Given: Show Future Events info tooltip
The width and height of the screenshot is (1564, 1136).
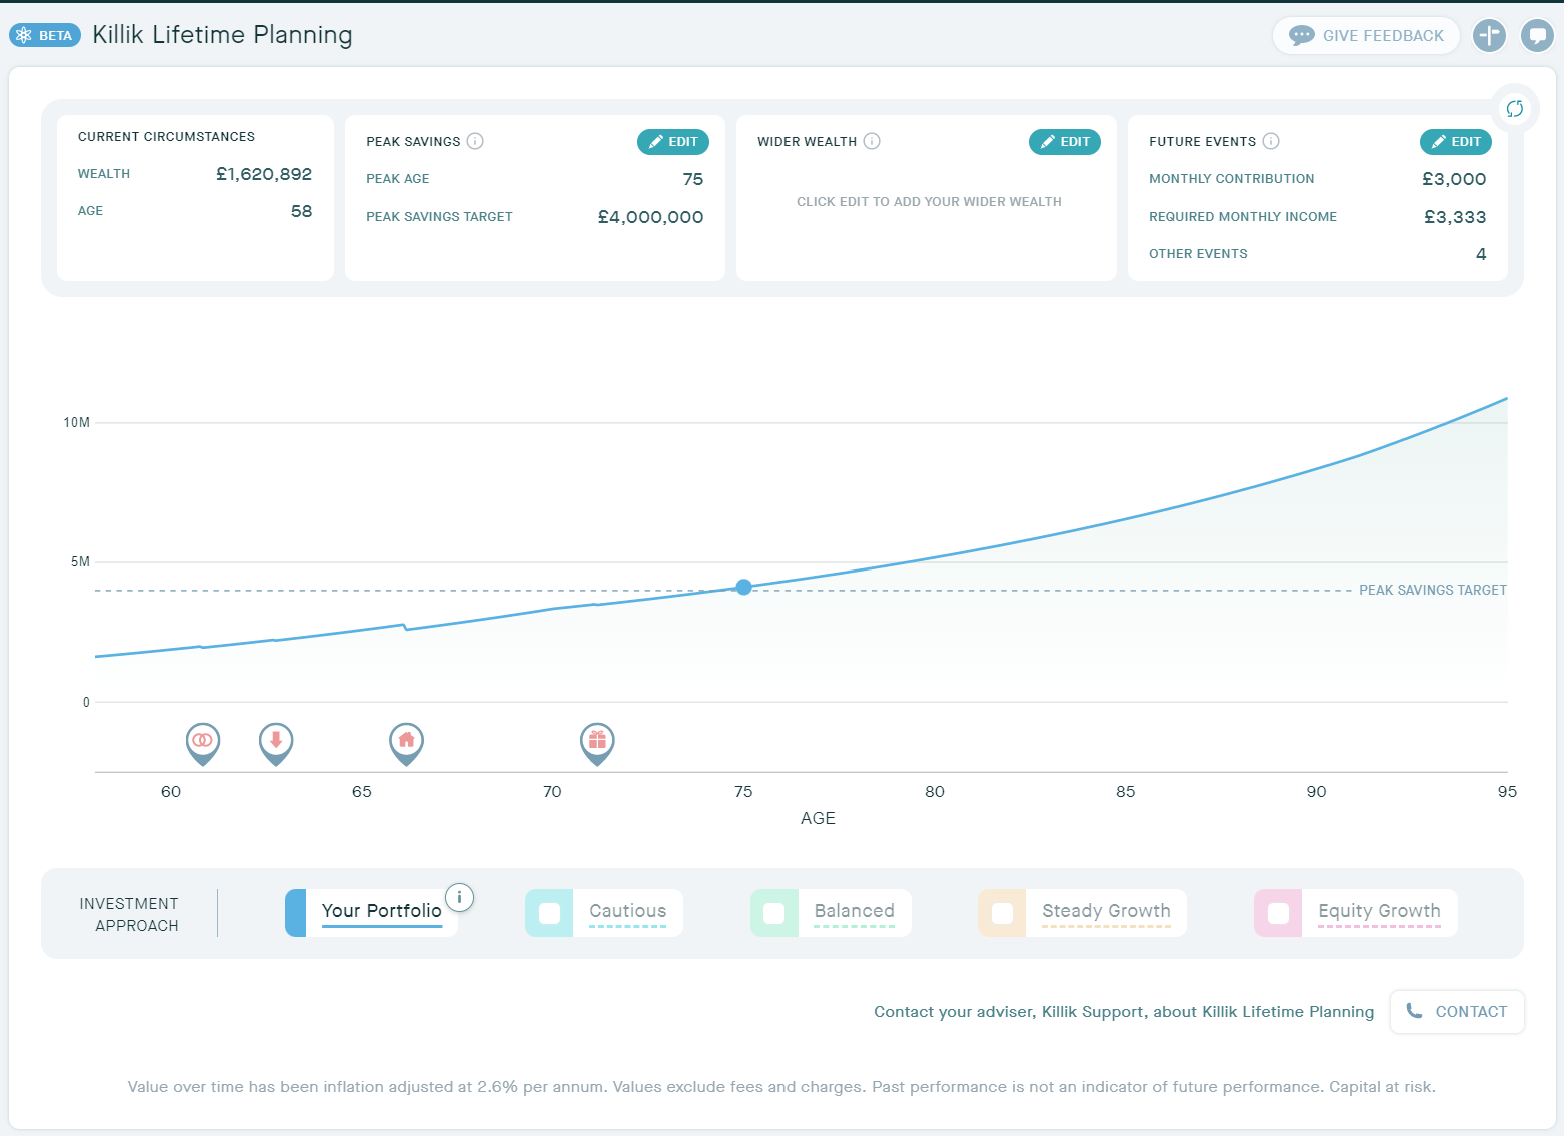Looking at the screenshot, I should [1271, 141].
